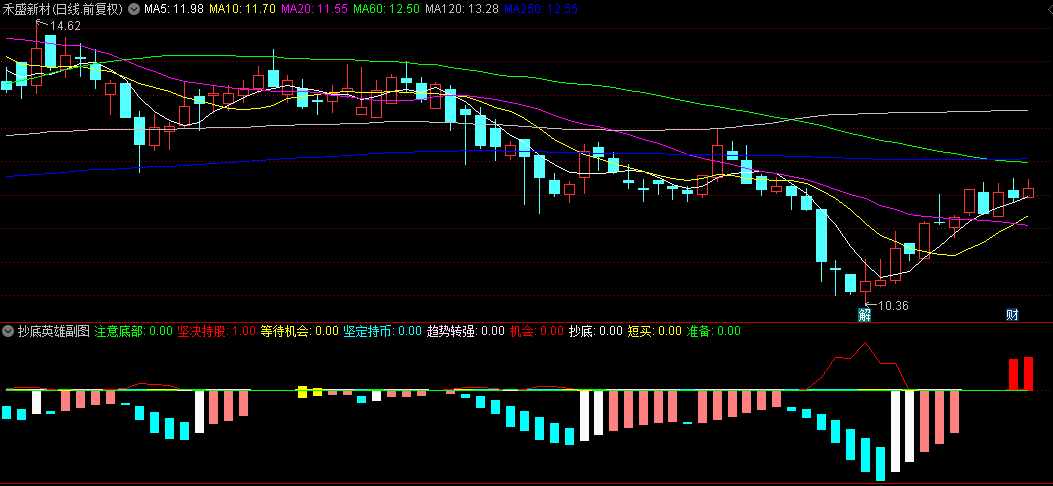1053x486 pixels.
Task: Click the 等待机会: 0.00 value
Action: [x=300, y=331]
